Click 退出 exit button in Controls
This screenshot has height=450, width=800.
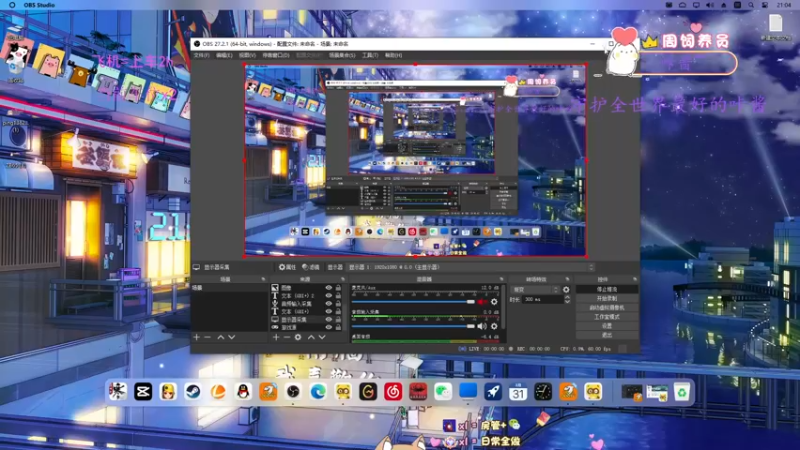[607, 335]
